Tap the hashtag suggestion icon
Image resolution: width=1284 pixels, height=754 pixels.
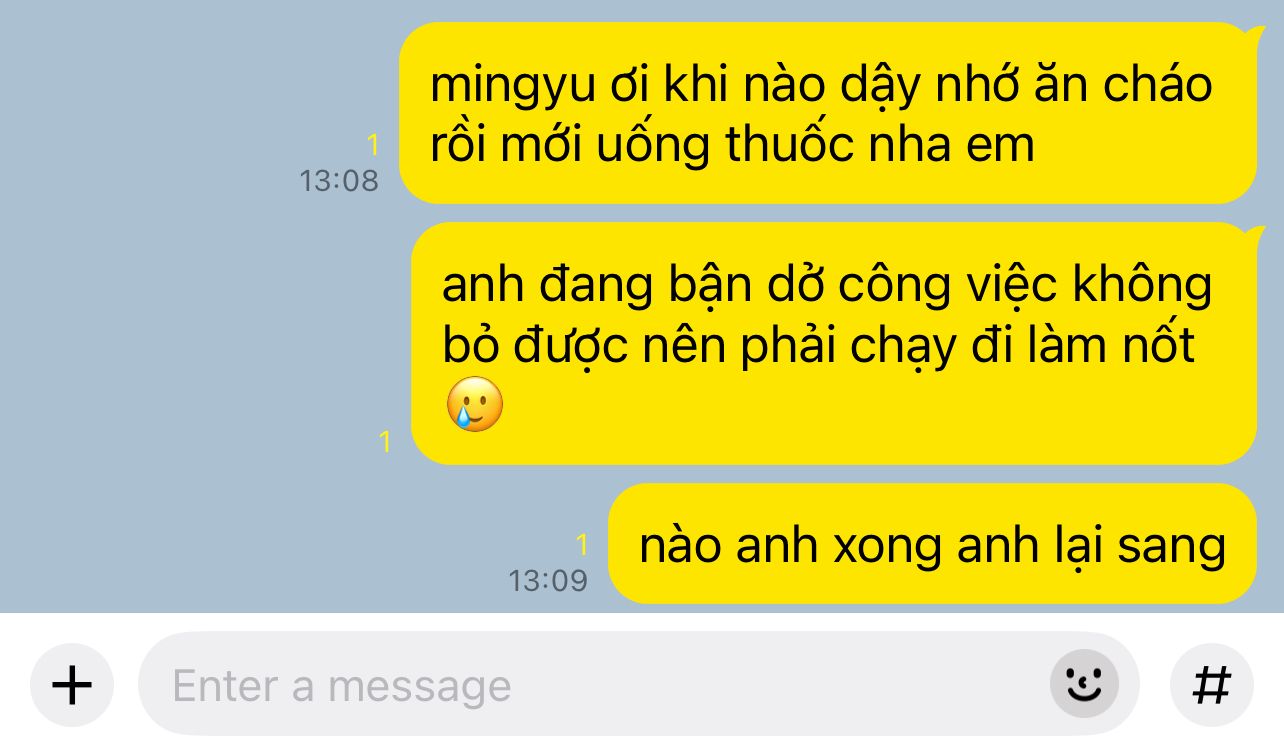pyautogui.click(x=1212, y=685)
